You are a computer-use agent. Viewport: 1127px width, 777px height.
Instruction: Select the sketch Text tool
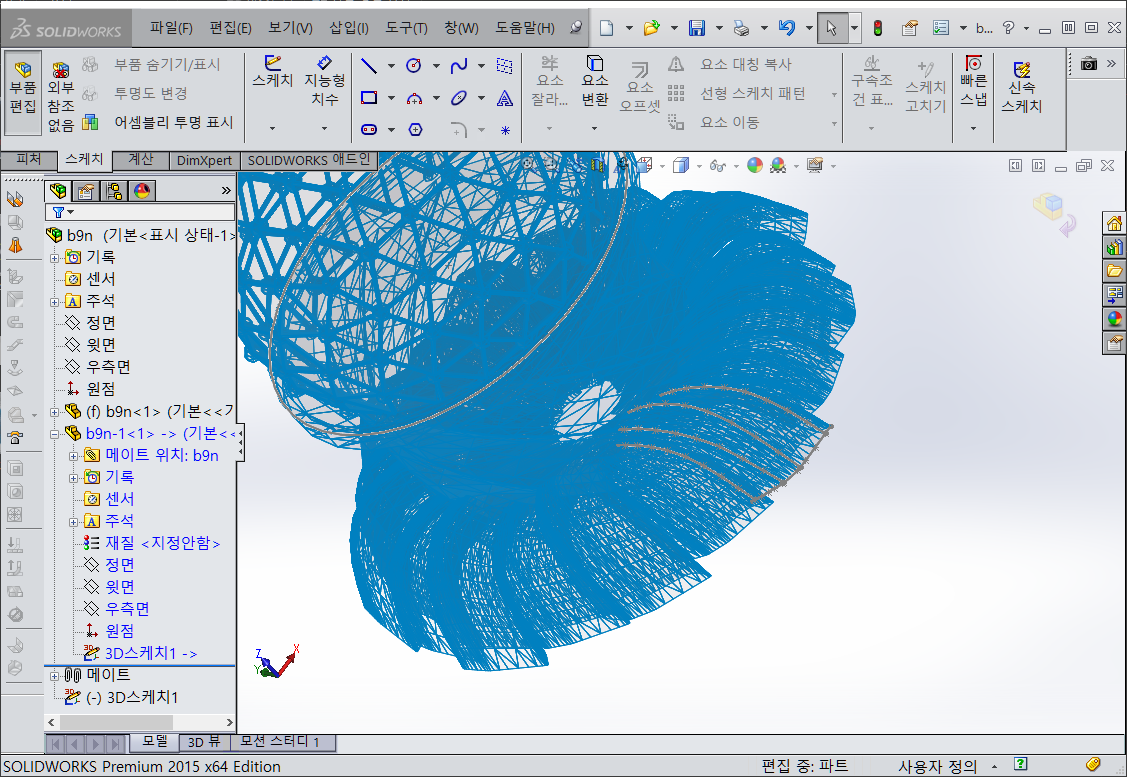[x=505, y=98]
